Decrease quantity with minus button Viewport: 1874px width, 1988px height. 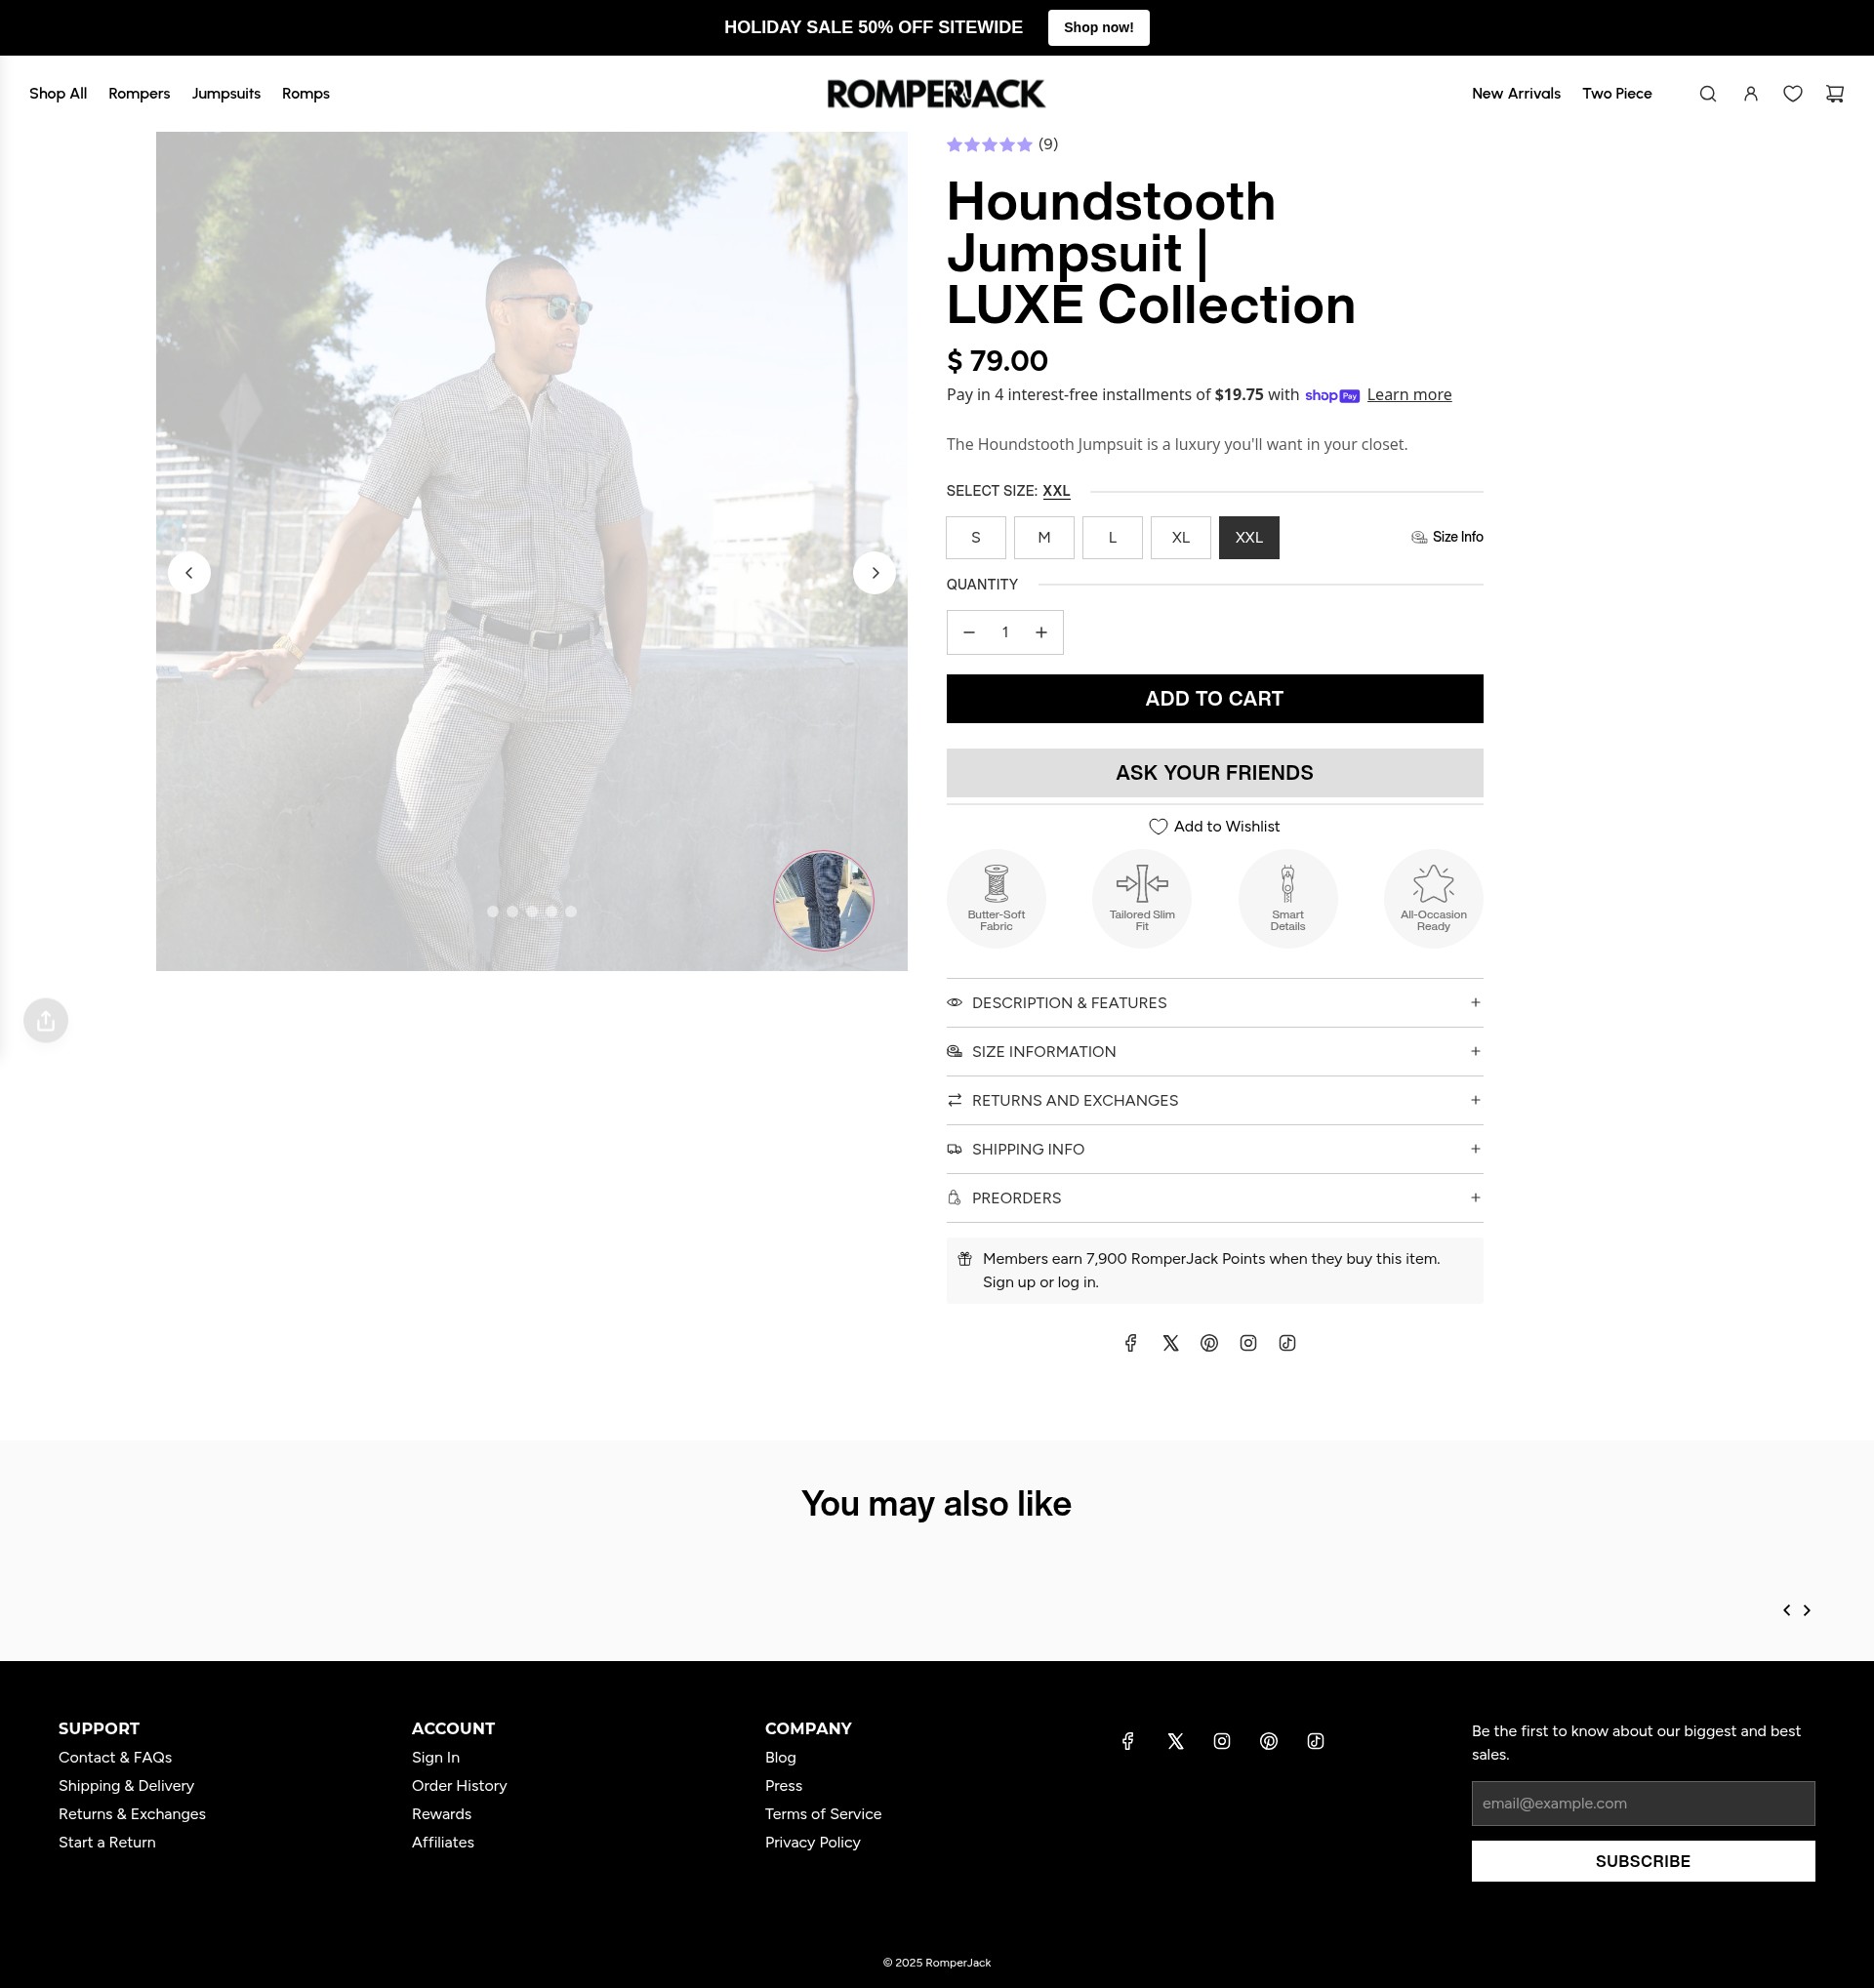(968, 633)
